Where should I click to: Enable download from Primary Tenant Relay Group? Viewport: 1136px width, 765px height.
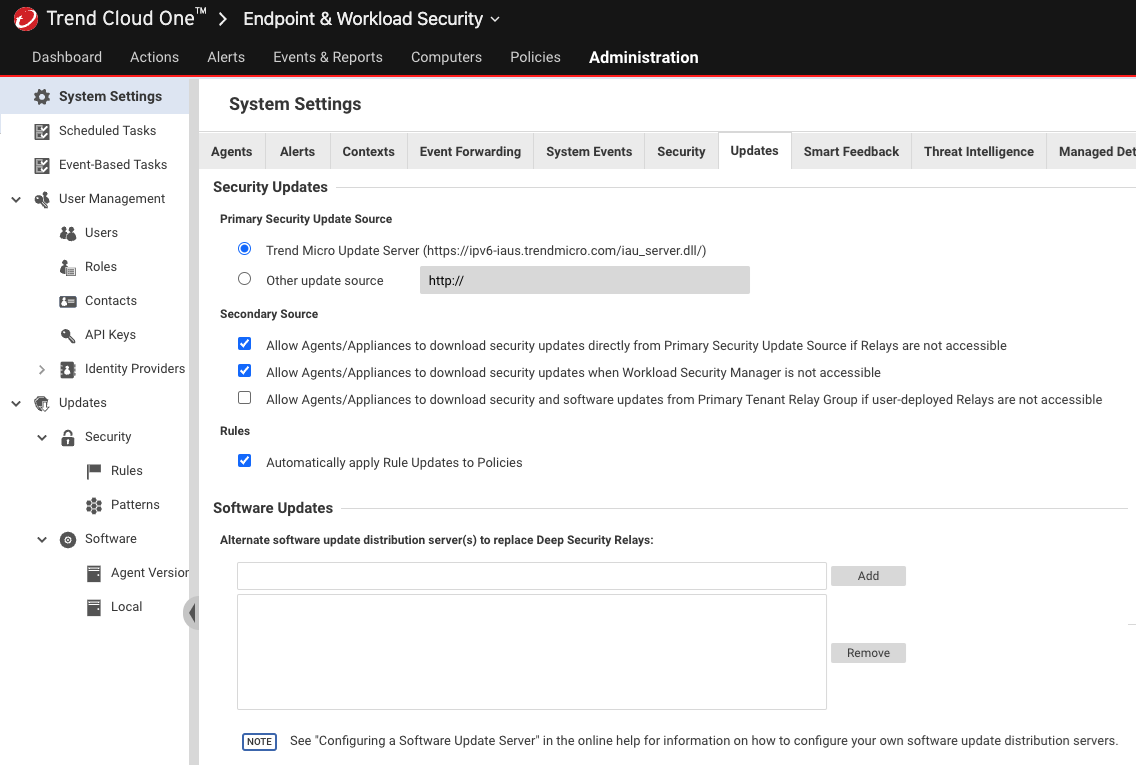(245, 398)
